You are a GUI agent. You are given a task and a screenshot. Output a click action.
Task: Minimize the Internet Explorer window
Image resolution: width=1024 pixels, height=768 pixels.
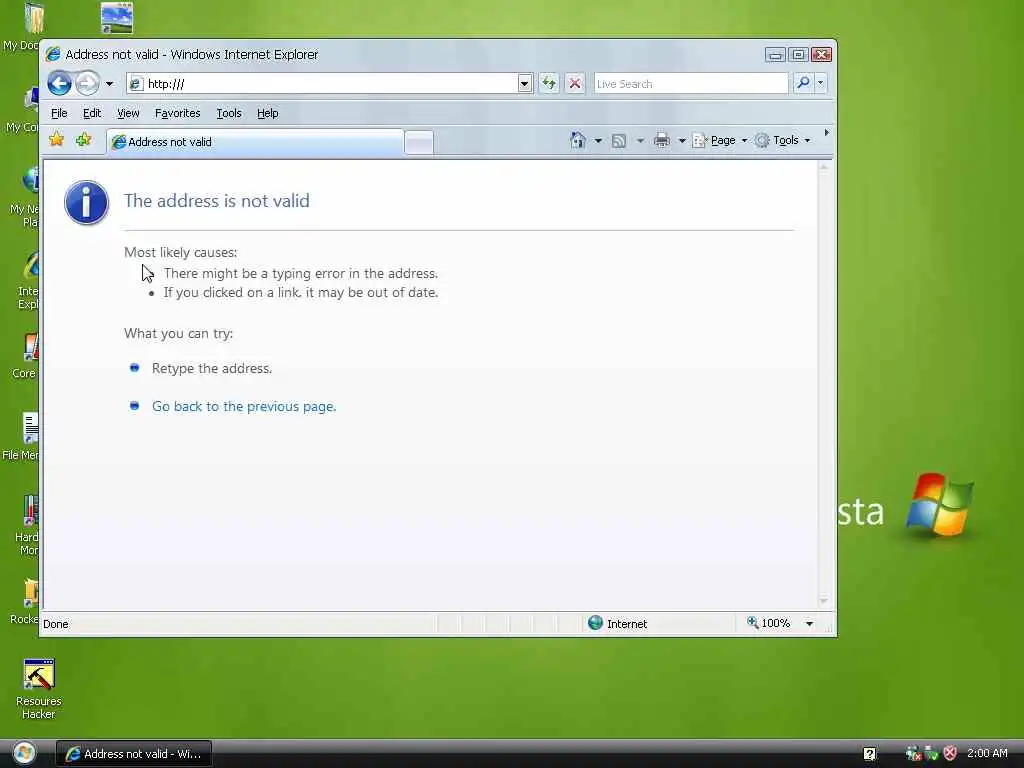pyautogui.click(x=775, y=54)
